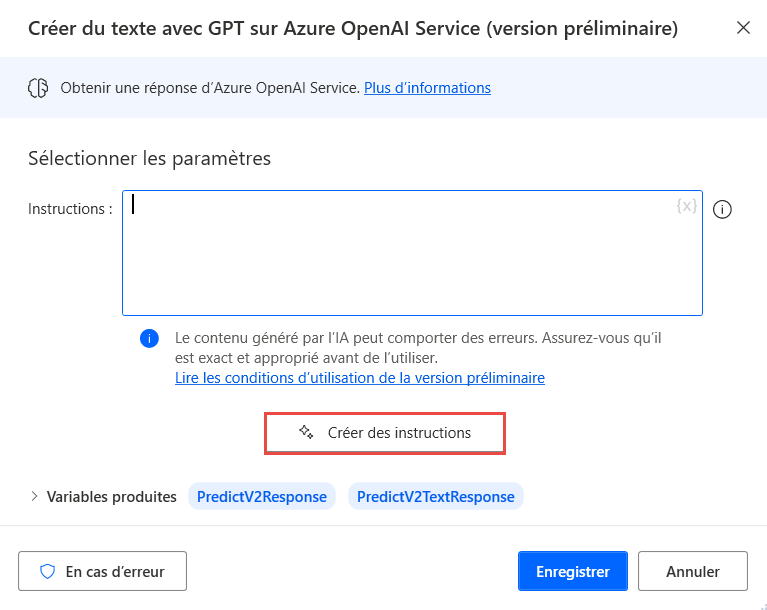Select the PredictV2TextResponse variable chip
Screen dimensions: 767x610
pyautogui.click(x=435, y=496)
